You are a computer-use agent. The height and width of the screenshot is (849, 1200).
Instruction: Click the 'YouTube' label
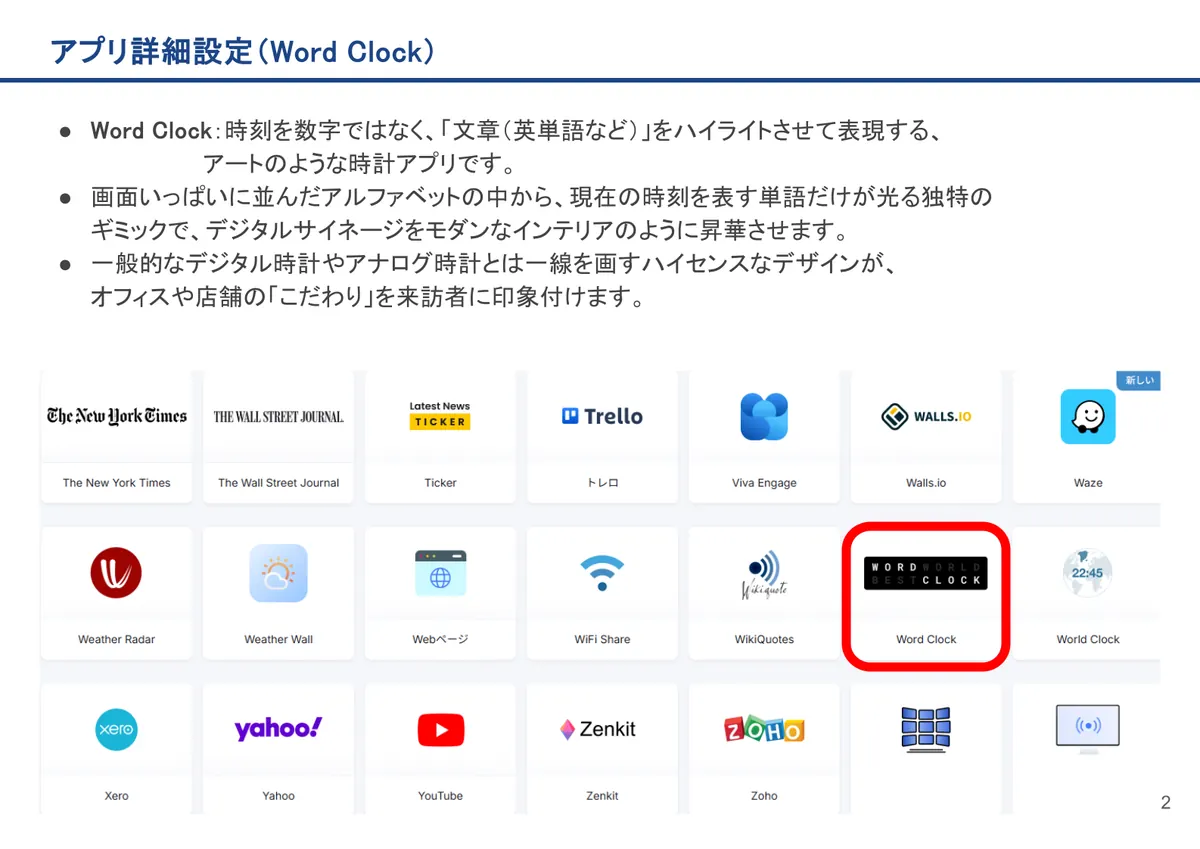click(440, 797)
